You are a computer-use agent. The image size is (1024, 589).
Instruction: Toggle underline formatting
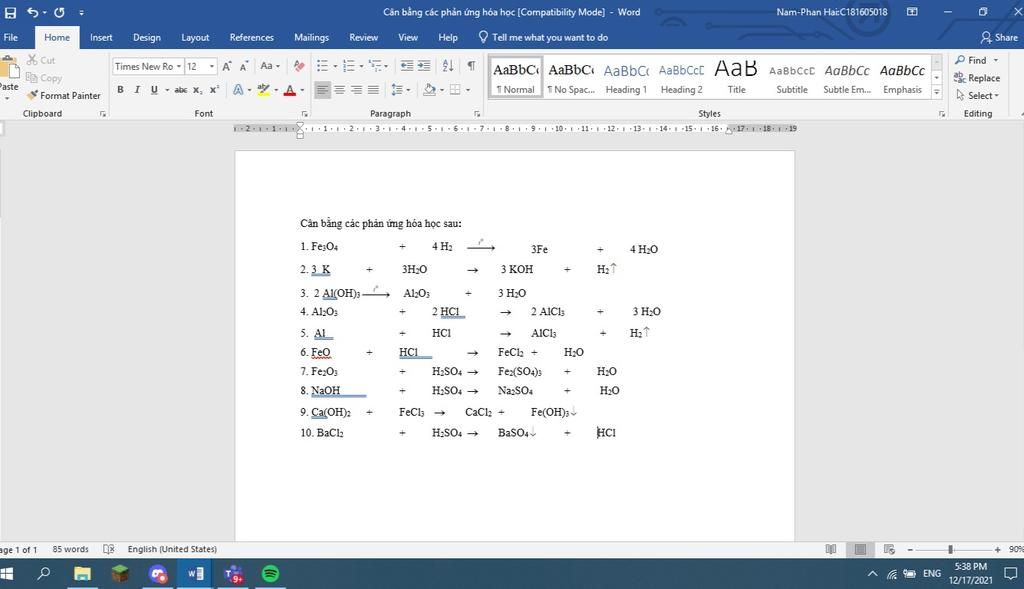pos(154,89)
